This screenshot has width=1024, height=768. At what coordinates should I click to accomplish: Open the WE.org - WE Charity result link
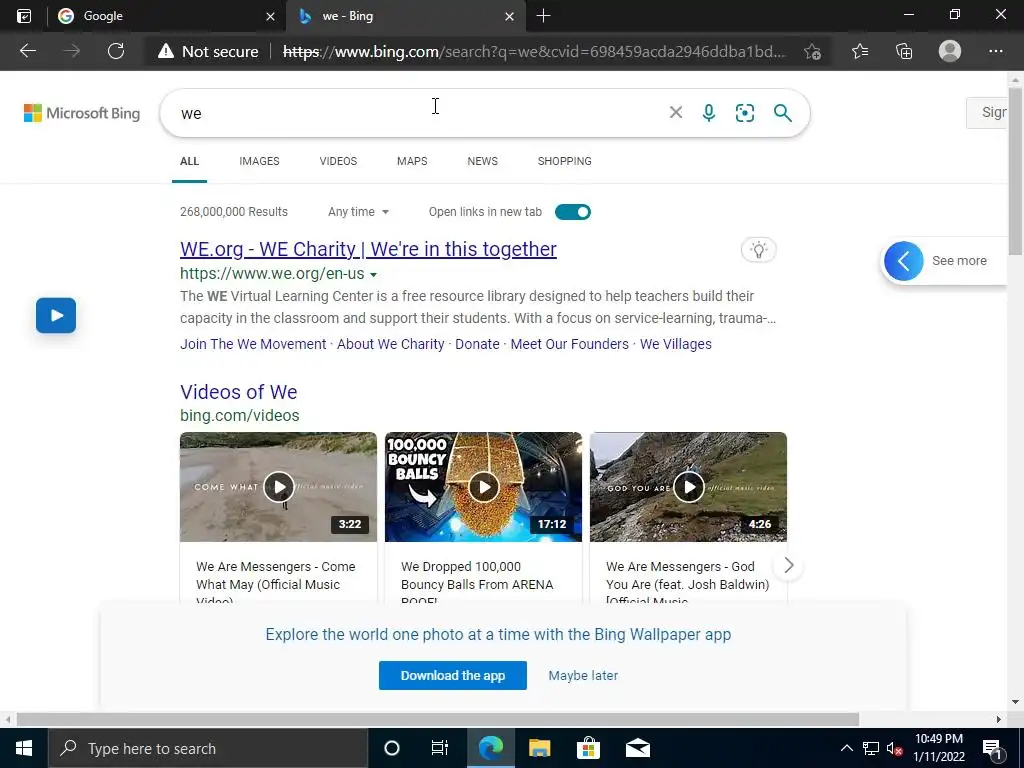coord(368,249)
